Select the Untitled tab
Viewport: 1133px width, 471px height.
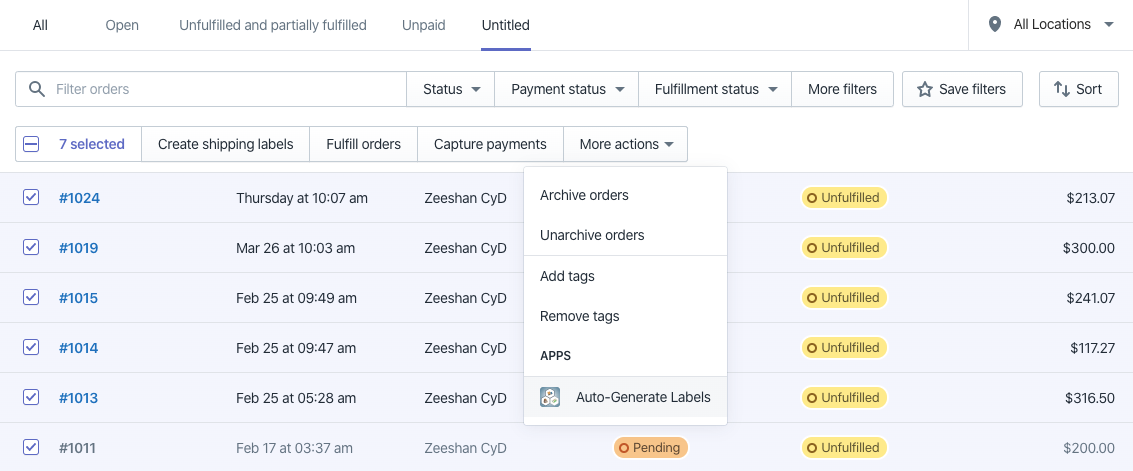(506, 25)
